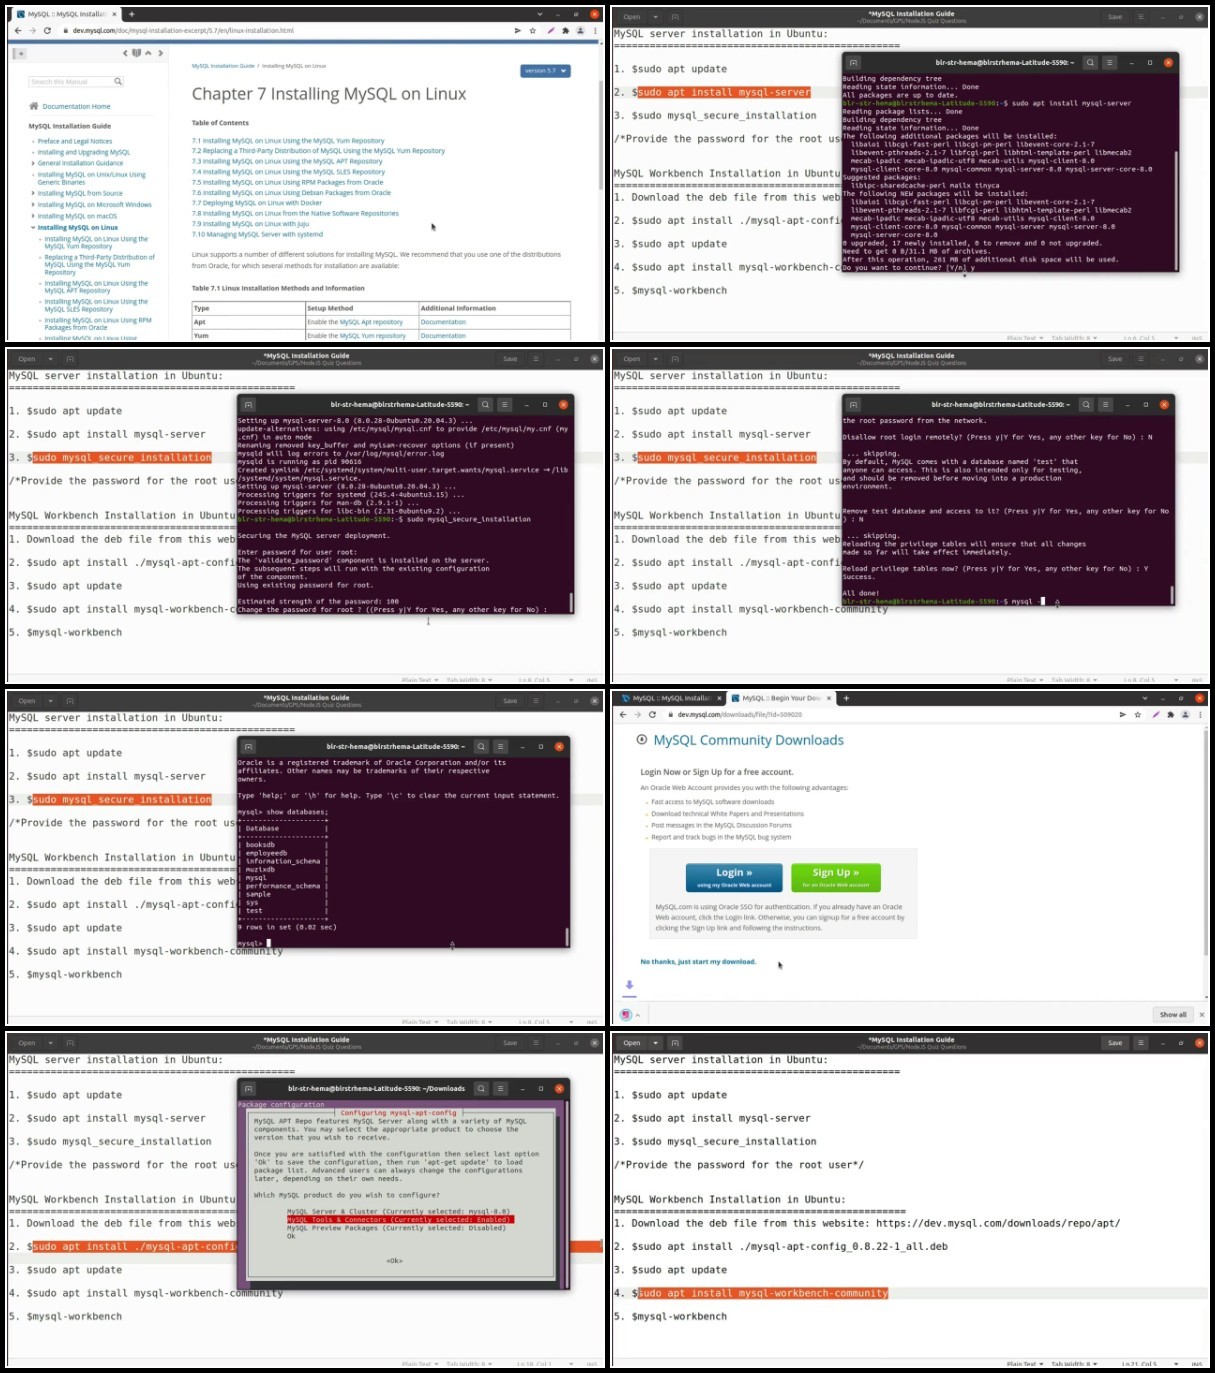The height and width of the screenshot is (1373, 1215).
Task: Click Preface and Legal Notices in sidebar
Action: [75, 142]
